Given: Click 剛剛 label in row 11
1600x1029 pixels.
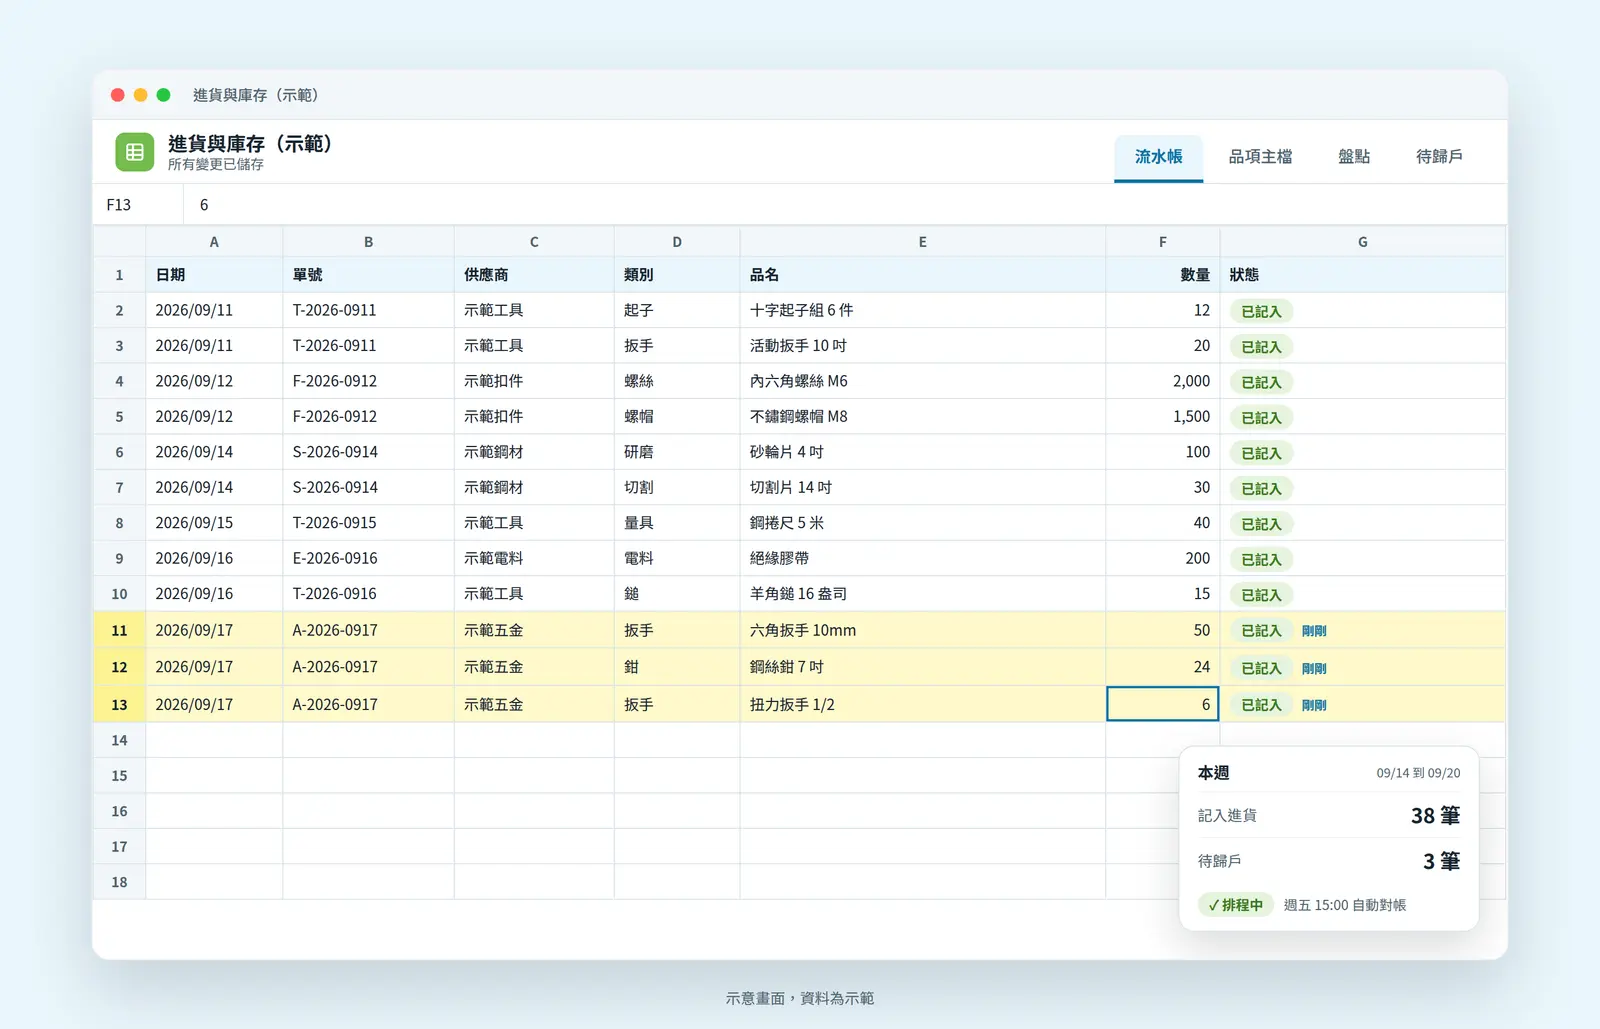Looking at the screenshot, I should [x=1314, y=631].
